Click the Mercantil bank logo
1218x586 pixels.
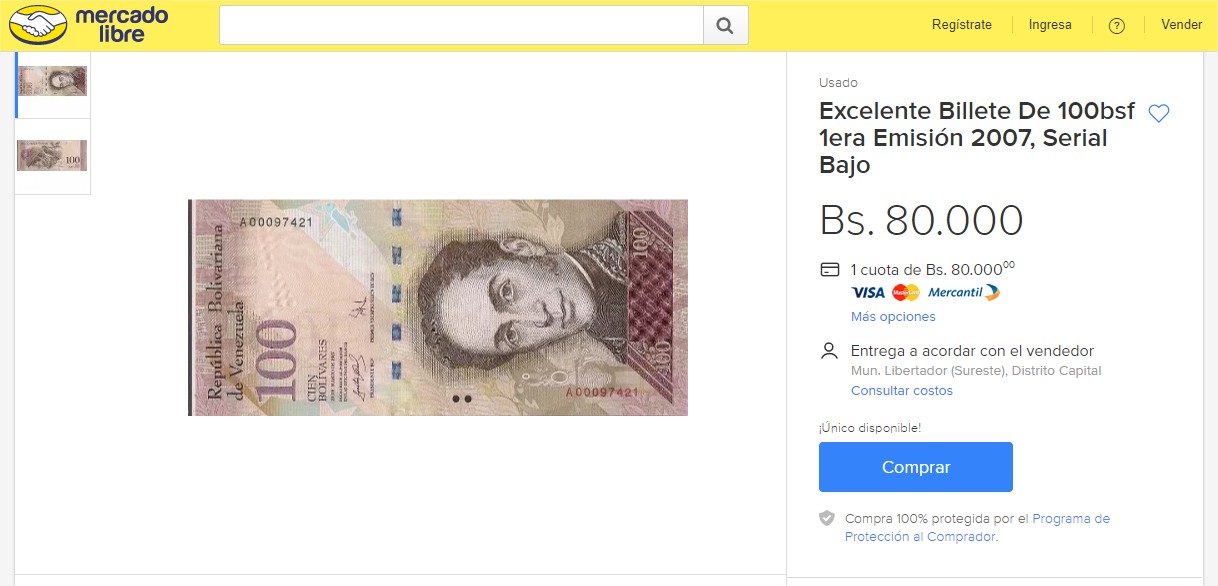point(963,292)
